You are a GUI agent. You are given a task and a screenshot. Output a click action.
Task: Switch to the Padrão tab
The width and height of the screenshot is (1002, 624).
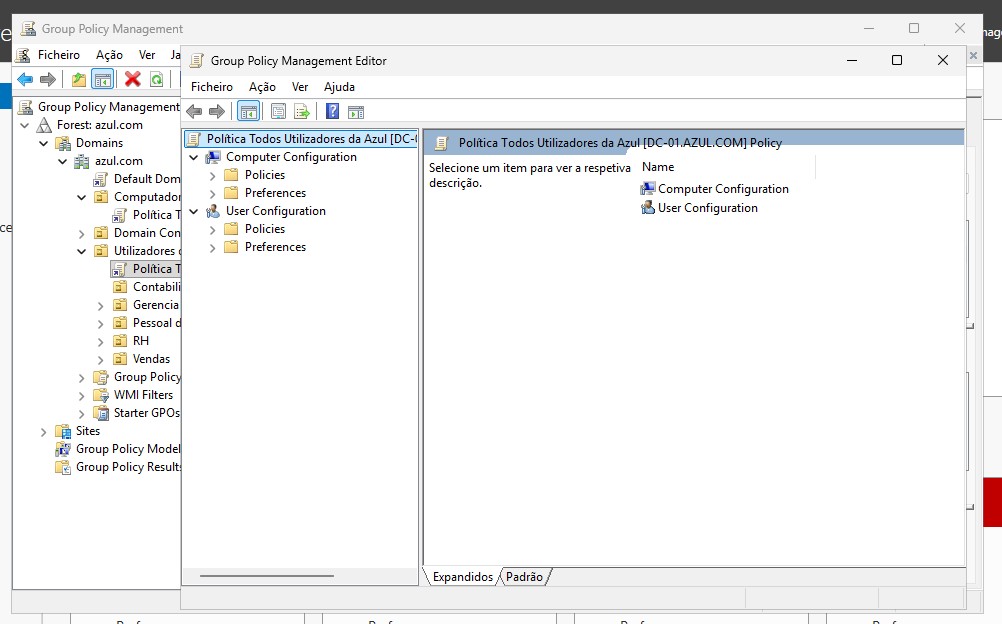pyautogui.click(x=524, y=577)
